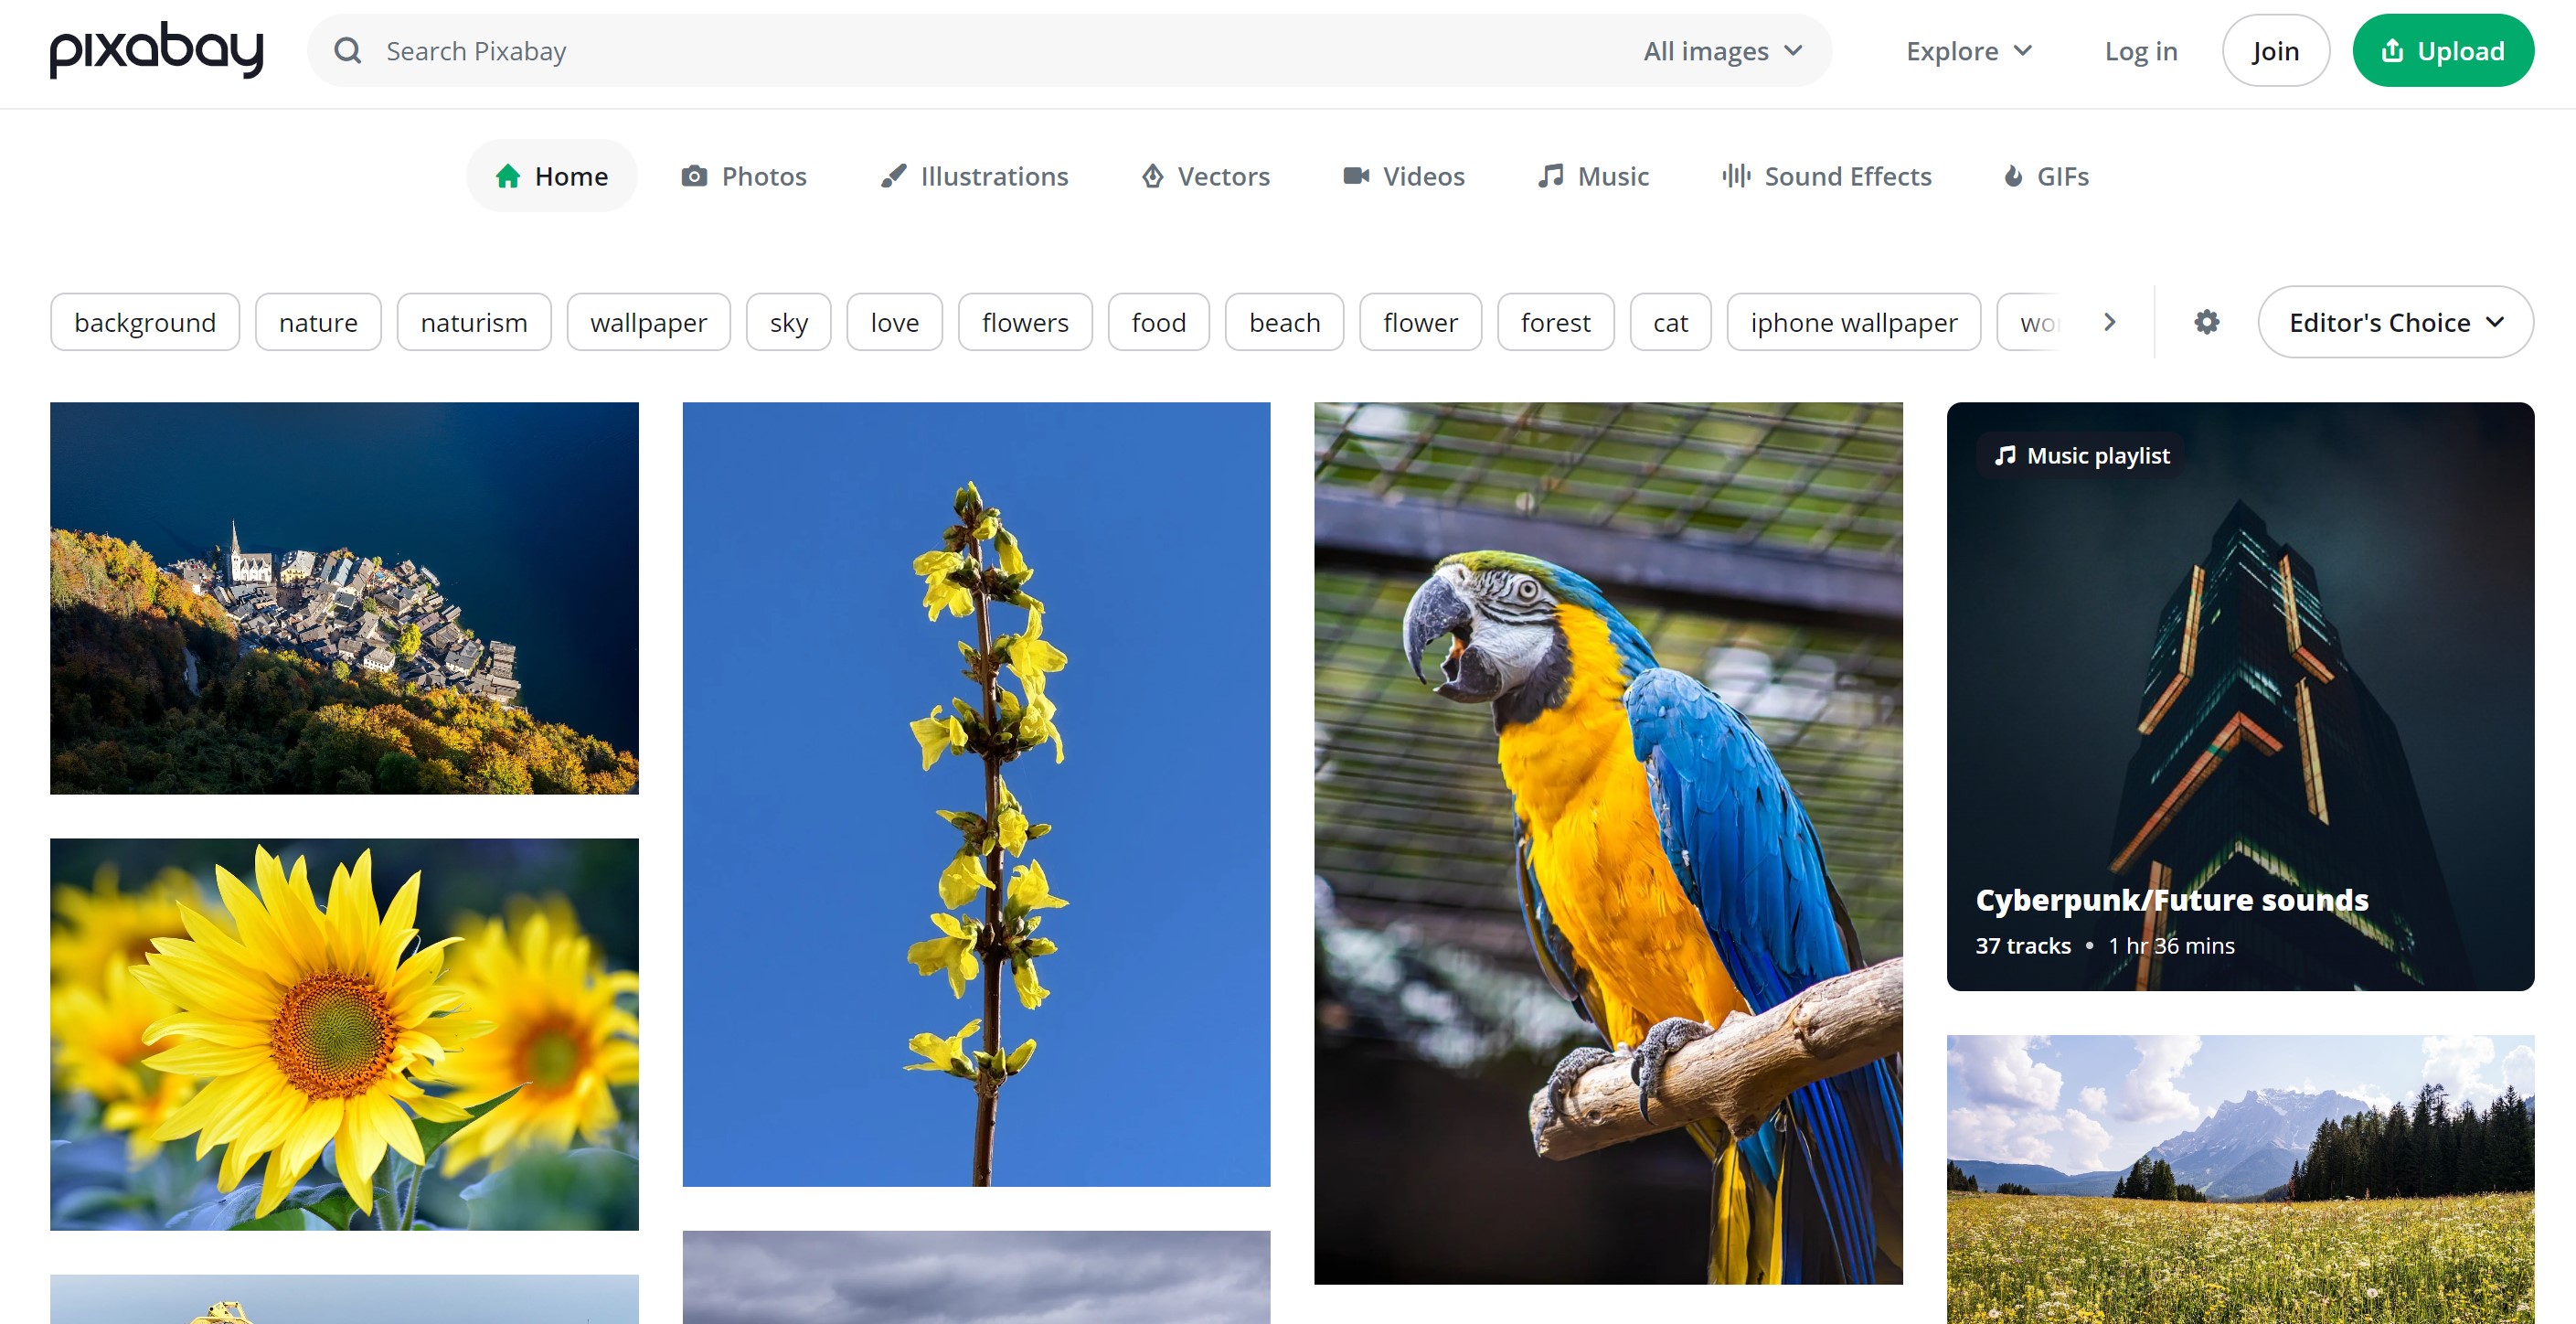Go to the Videos tab

[1403, 176]
